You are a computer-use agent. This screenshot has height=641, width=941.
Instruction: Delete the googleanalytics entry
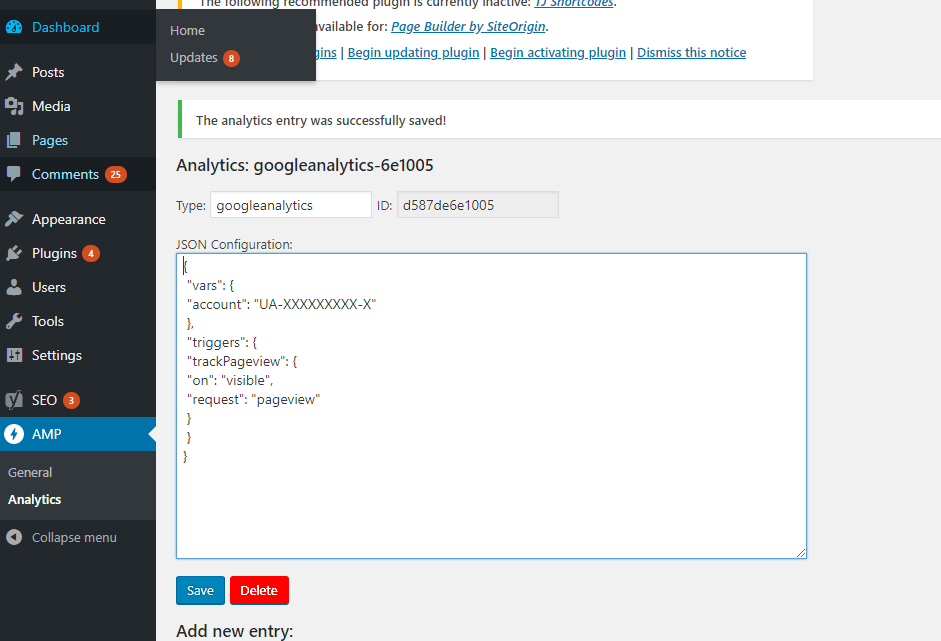[x=259, y=591]
